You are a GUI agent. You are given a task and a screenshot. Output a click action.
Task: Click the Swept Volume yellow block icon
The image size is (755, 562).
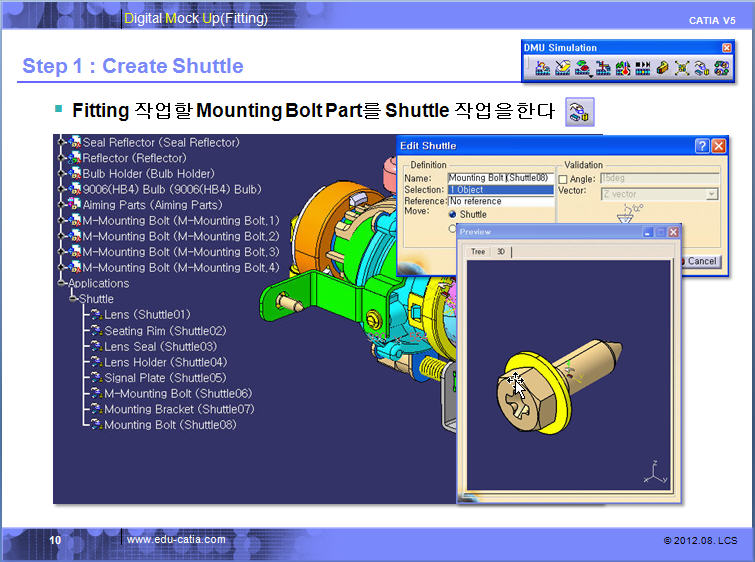(x=662, y=69)
